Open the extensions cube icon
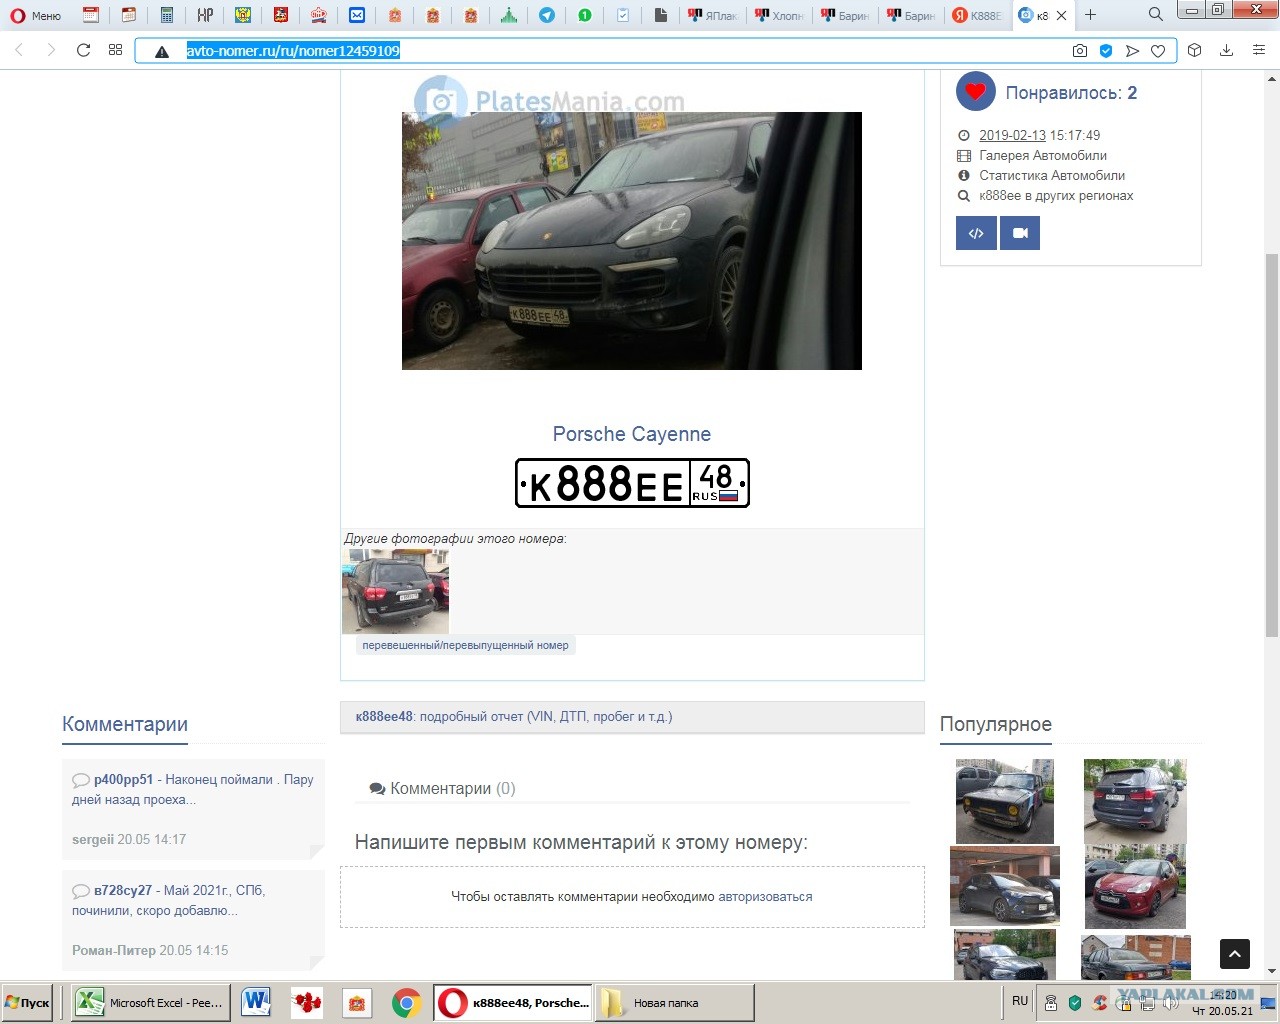 pos(1194,50)
